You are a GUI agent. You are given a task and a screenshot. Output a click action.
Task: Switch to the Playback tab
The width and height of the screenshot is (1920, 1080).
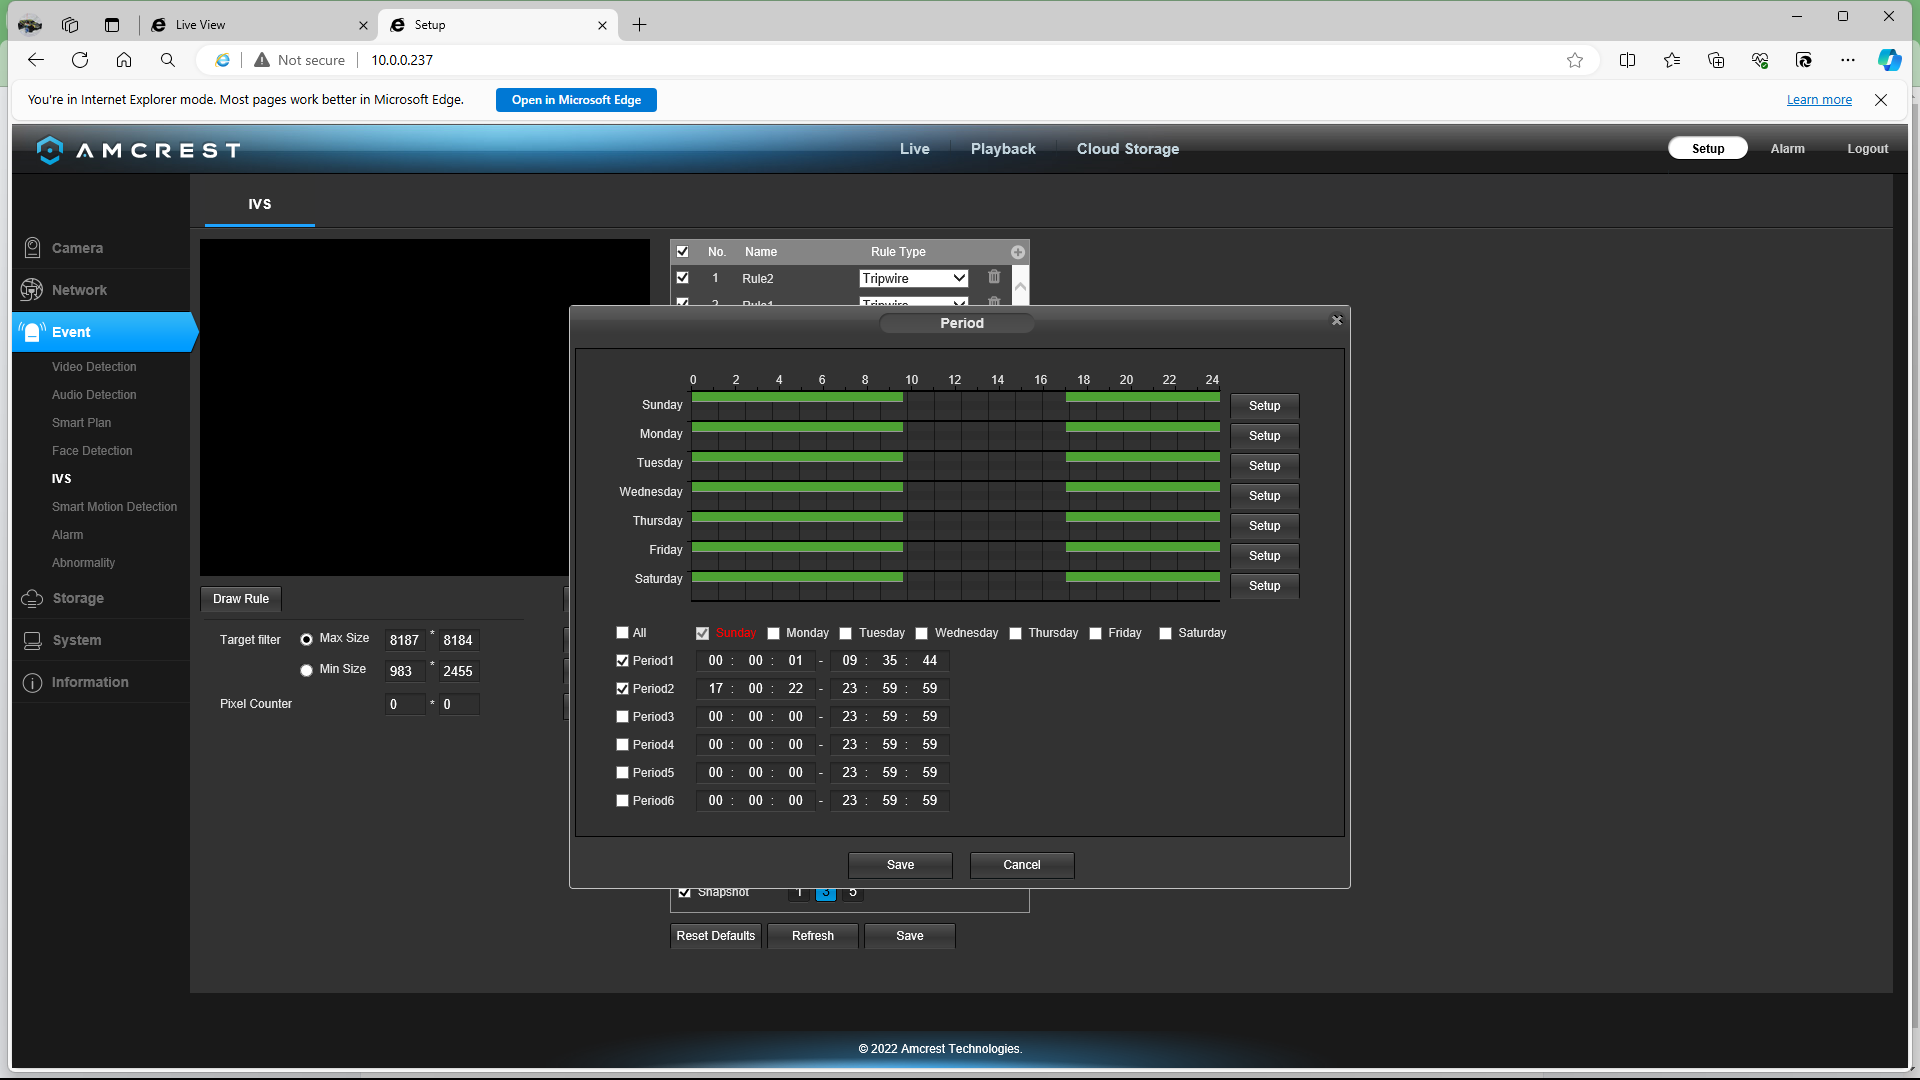[1003, 149]
